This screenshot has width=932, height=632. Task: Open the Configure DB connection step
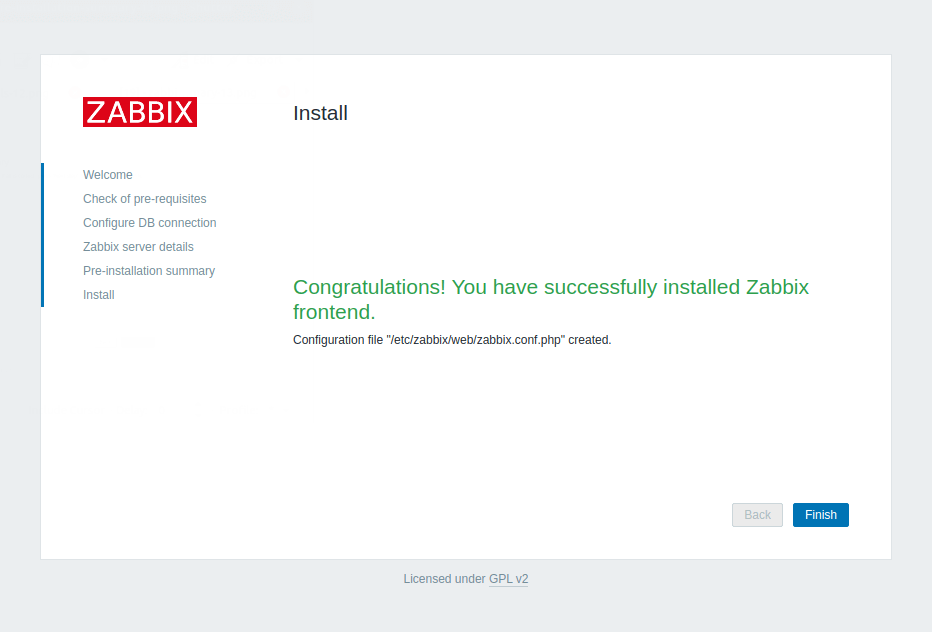[150, 223]
